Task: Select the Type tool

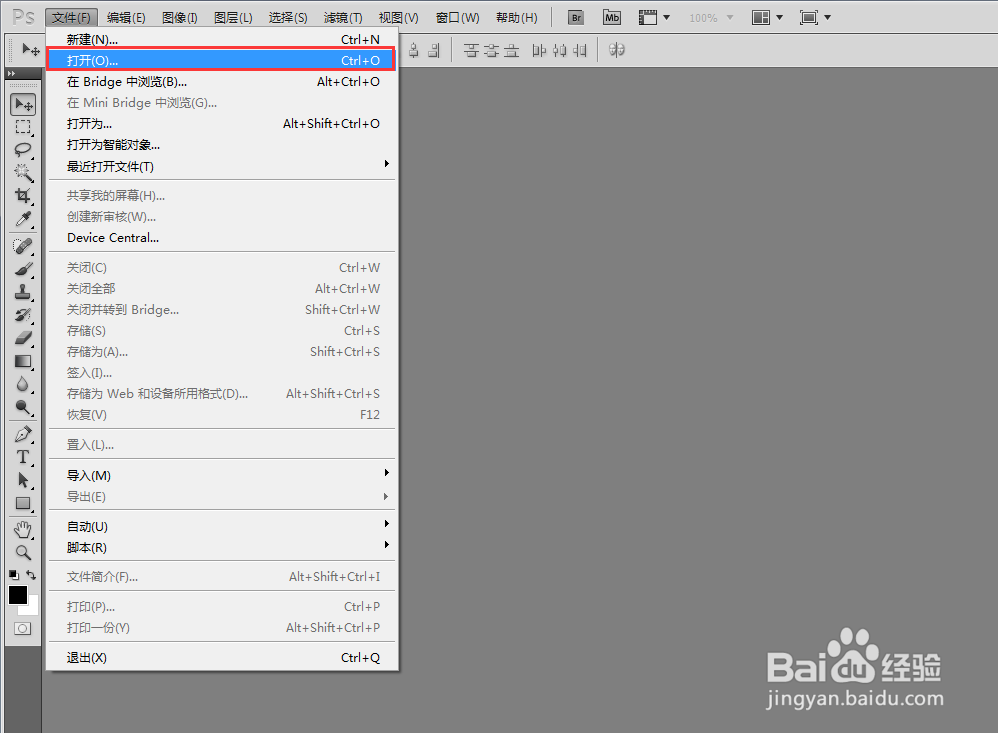Action: [x=24, y=457]
